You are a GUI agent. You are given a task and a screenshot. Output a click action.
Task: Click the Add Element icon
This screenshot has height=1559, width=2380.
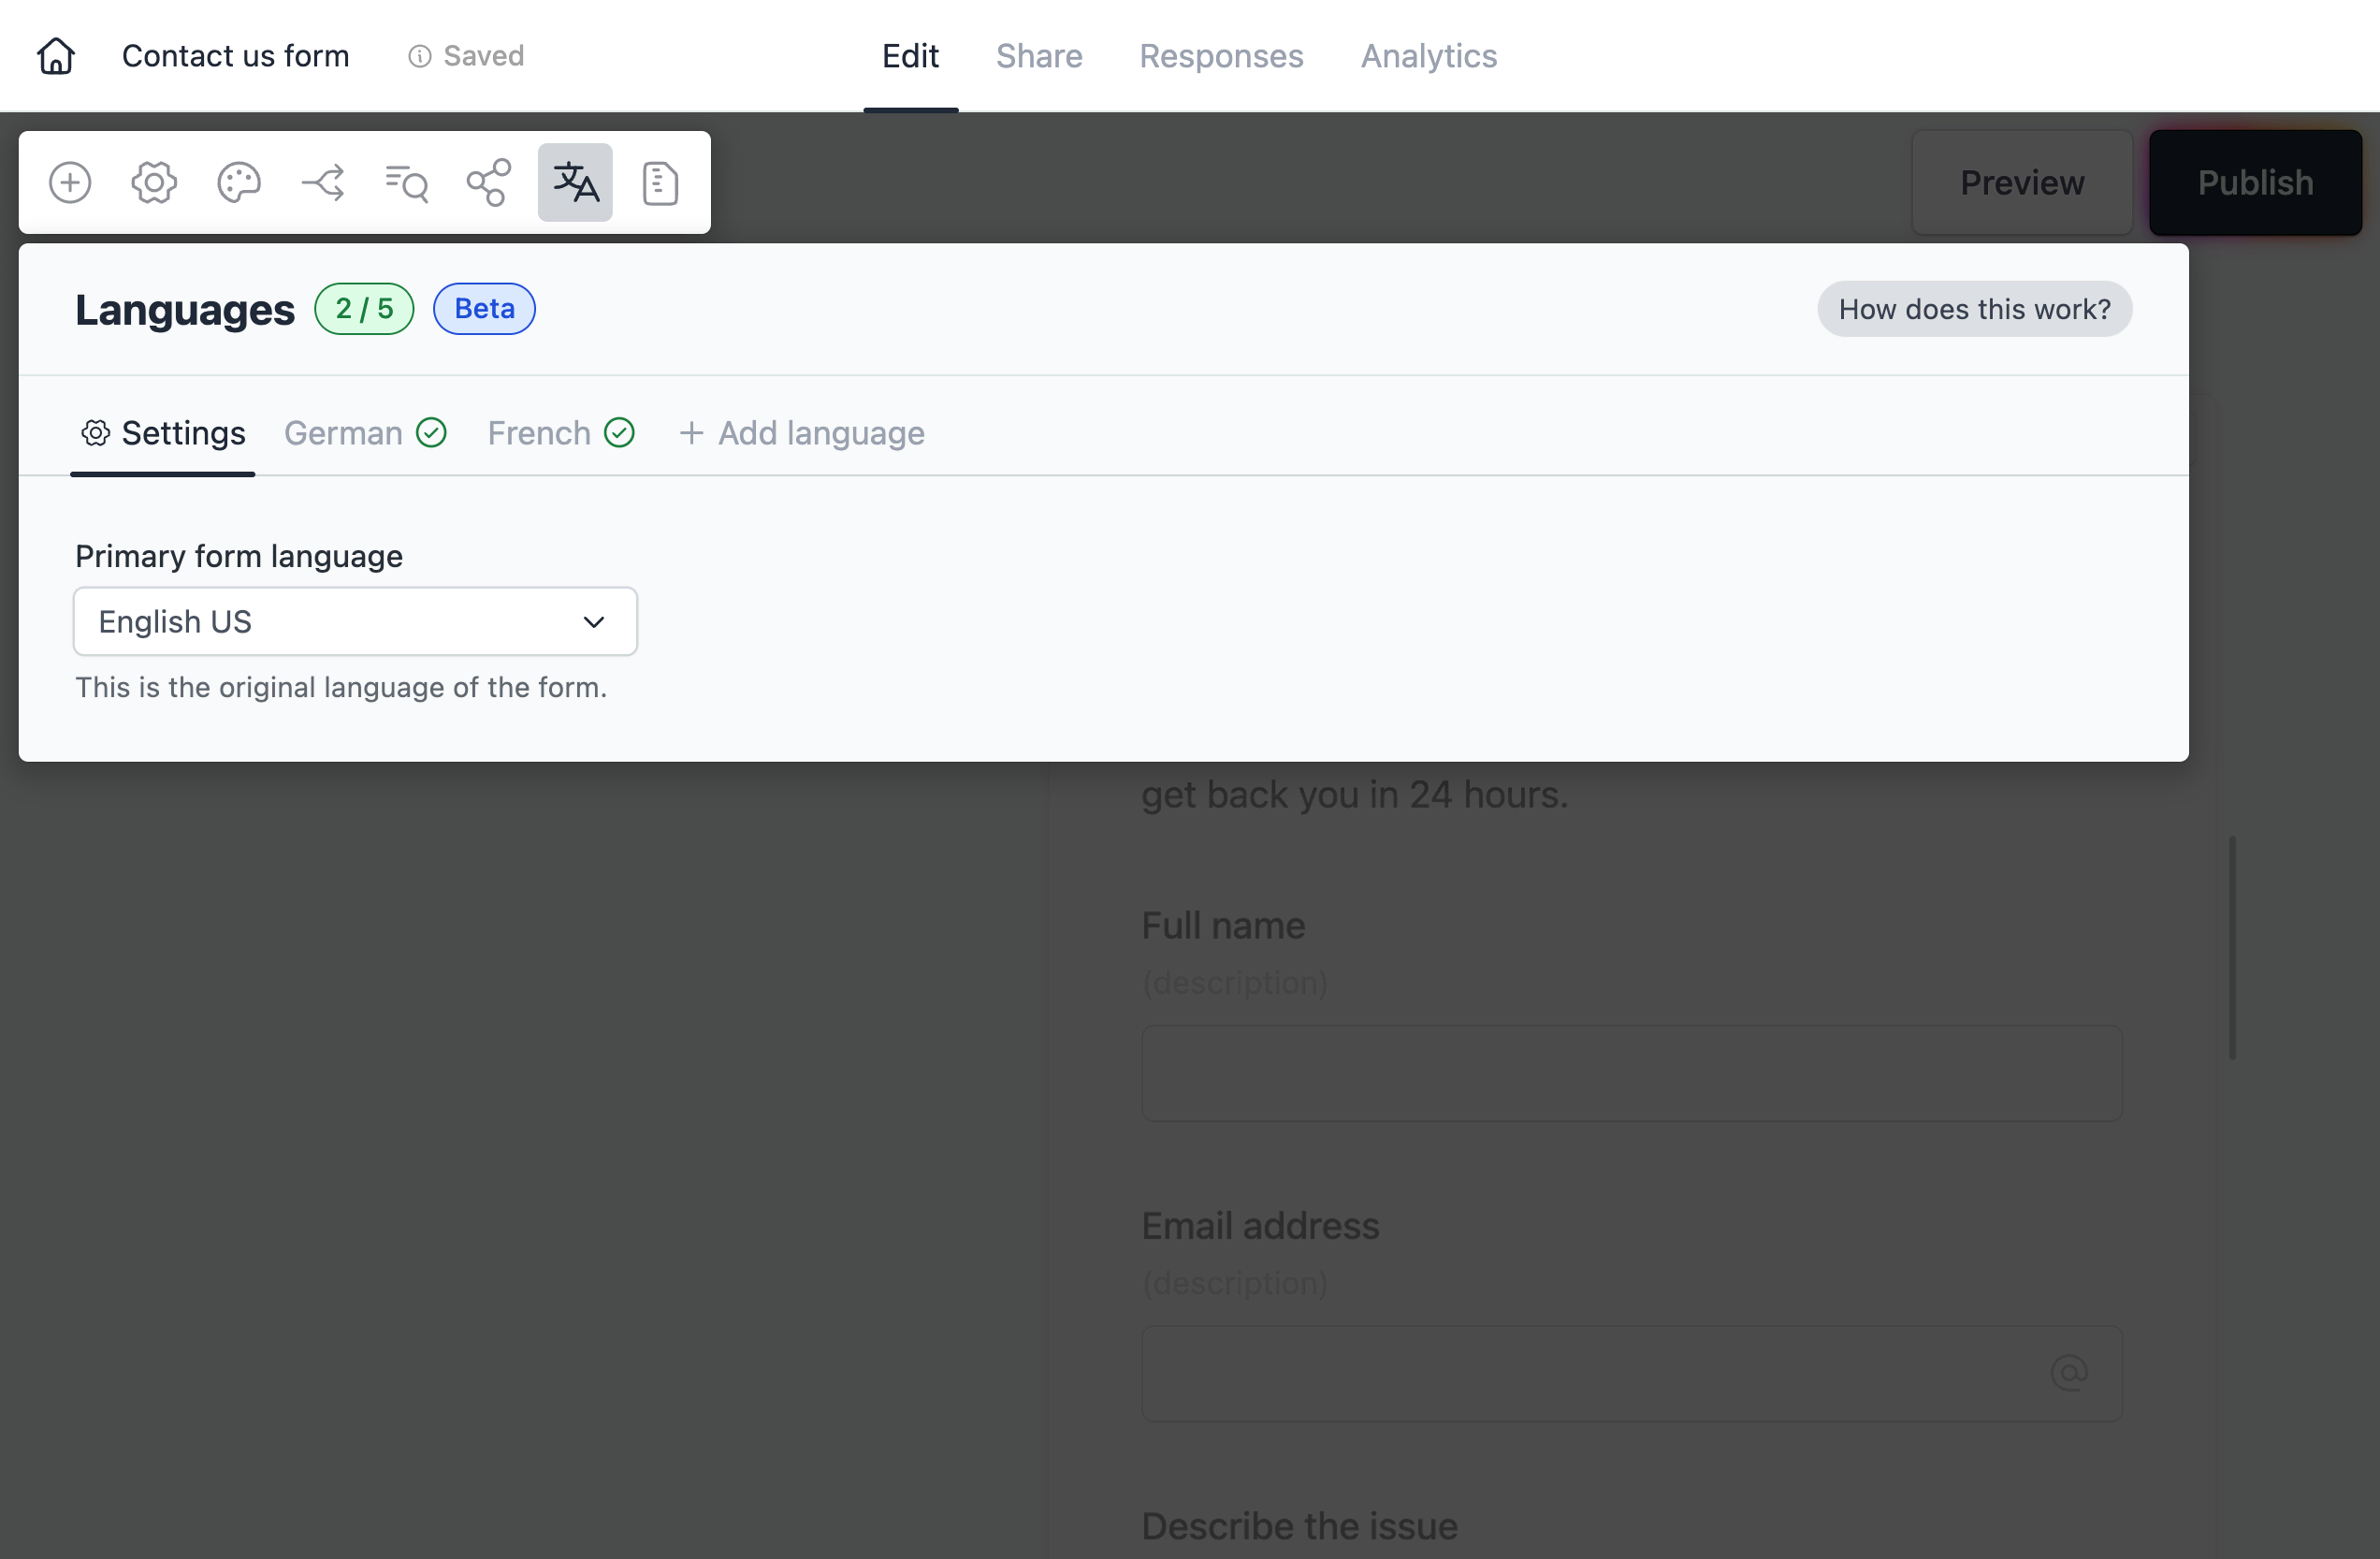pyautogui.click(x=69, y=181)
